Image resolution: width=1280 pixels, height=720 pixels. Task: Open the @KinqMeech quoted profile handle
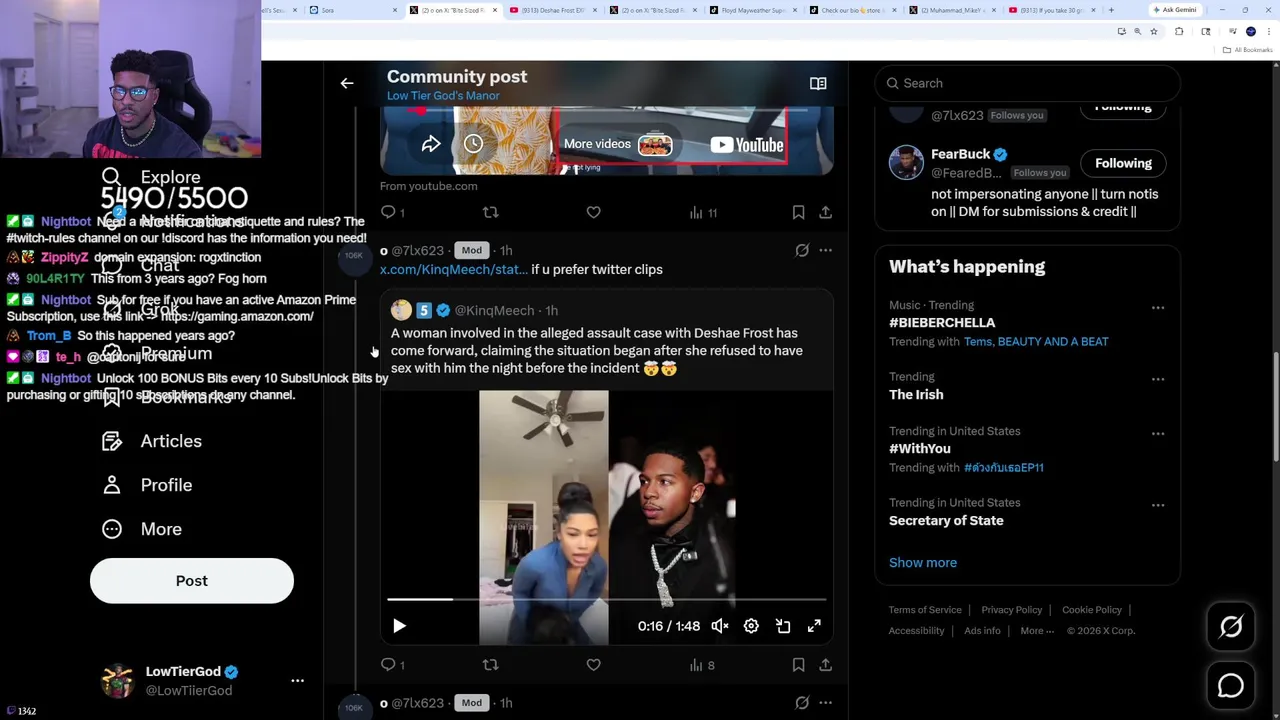[494, 310]
